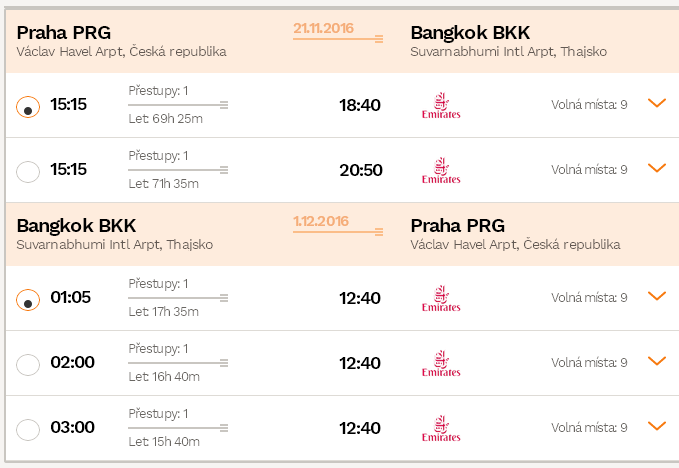Expand details of flight arriving 20:50
Image resolution: width=679 pixels, height=468 pixels.
[656, 168]
